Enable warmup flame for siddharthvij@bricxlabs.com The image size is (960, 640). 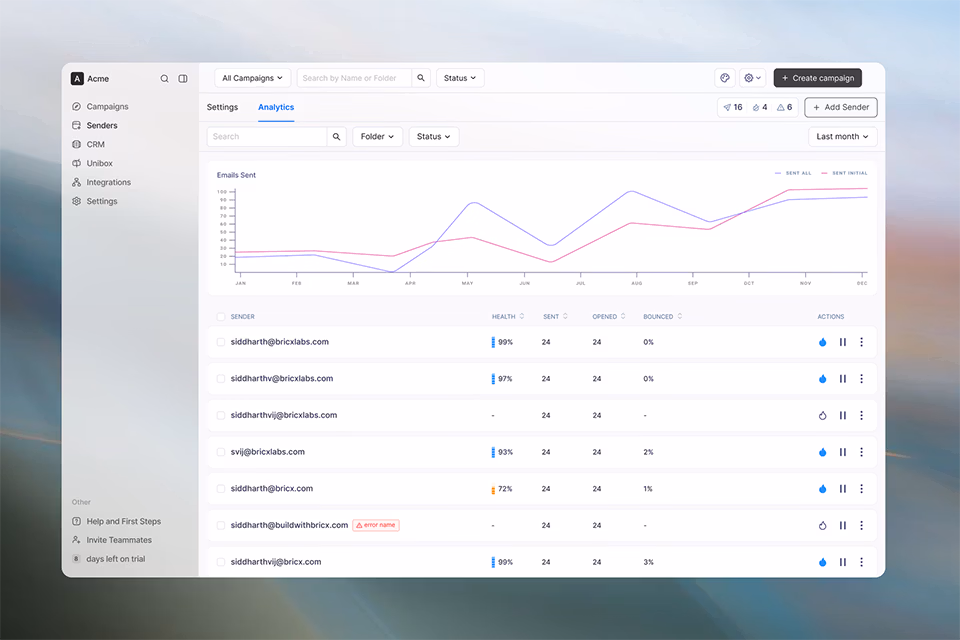coord(822,416)
